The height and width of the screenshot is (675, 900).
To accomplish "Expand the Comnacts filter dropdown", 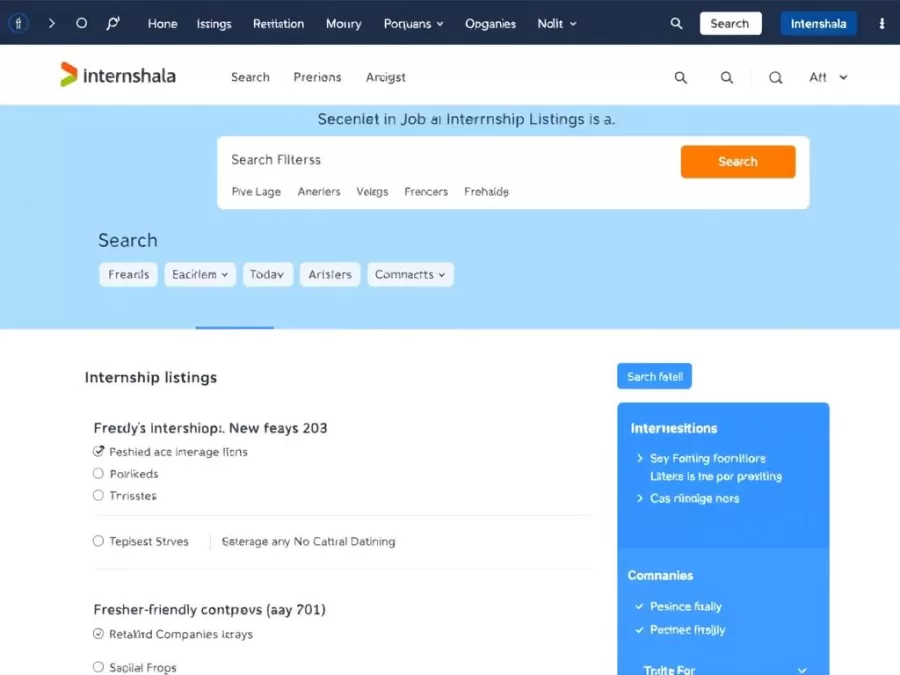I will coord(410,274).
